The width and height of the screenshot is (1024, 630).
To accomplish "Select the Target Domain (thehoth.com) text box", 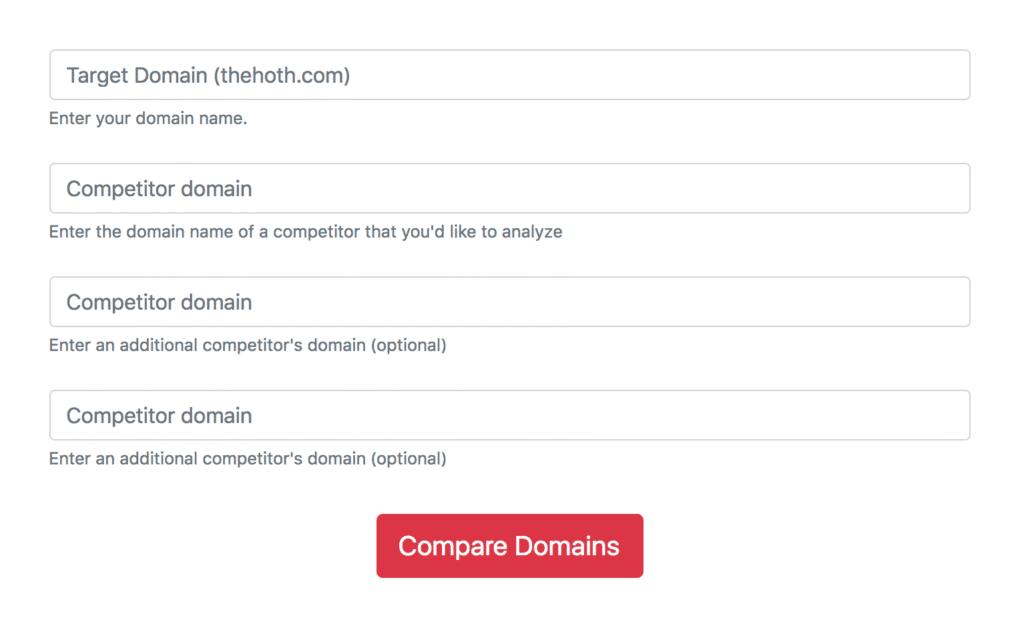I will tap(510, 74).
